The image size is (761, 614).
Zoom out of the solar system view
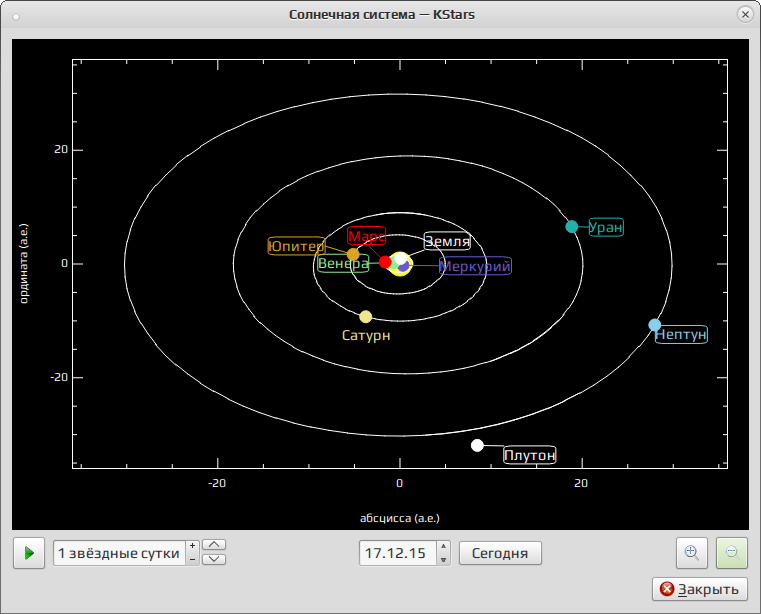[732, 553]
